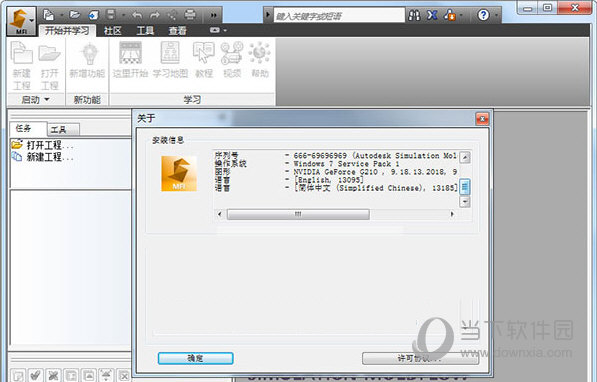Close the 关于 About dialog
Image resolution: width=597 pixels, height=382 pixels.
(x=482, y=119)
